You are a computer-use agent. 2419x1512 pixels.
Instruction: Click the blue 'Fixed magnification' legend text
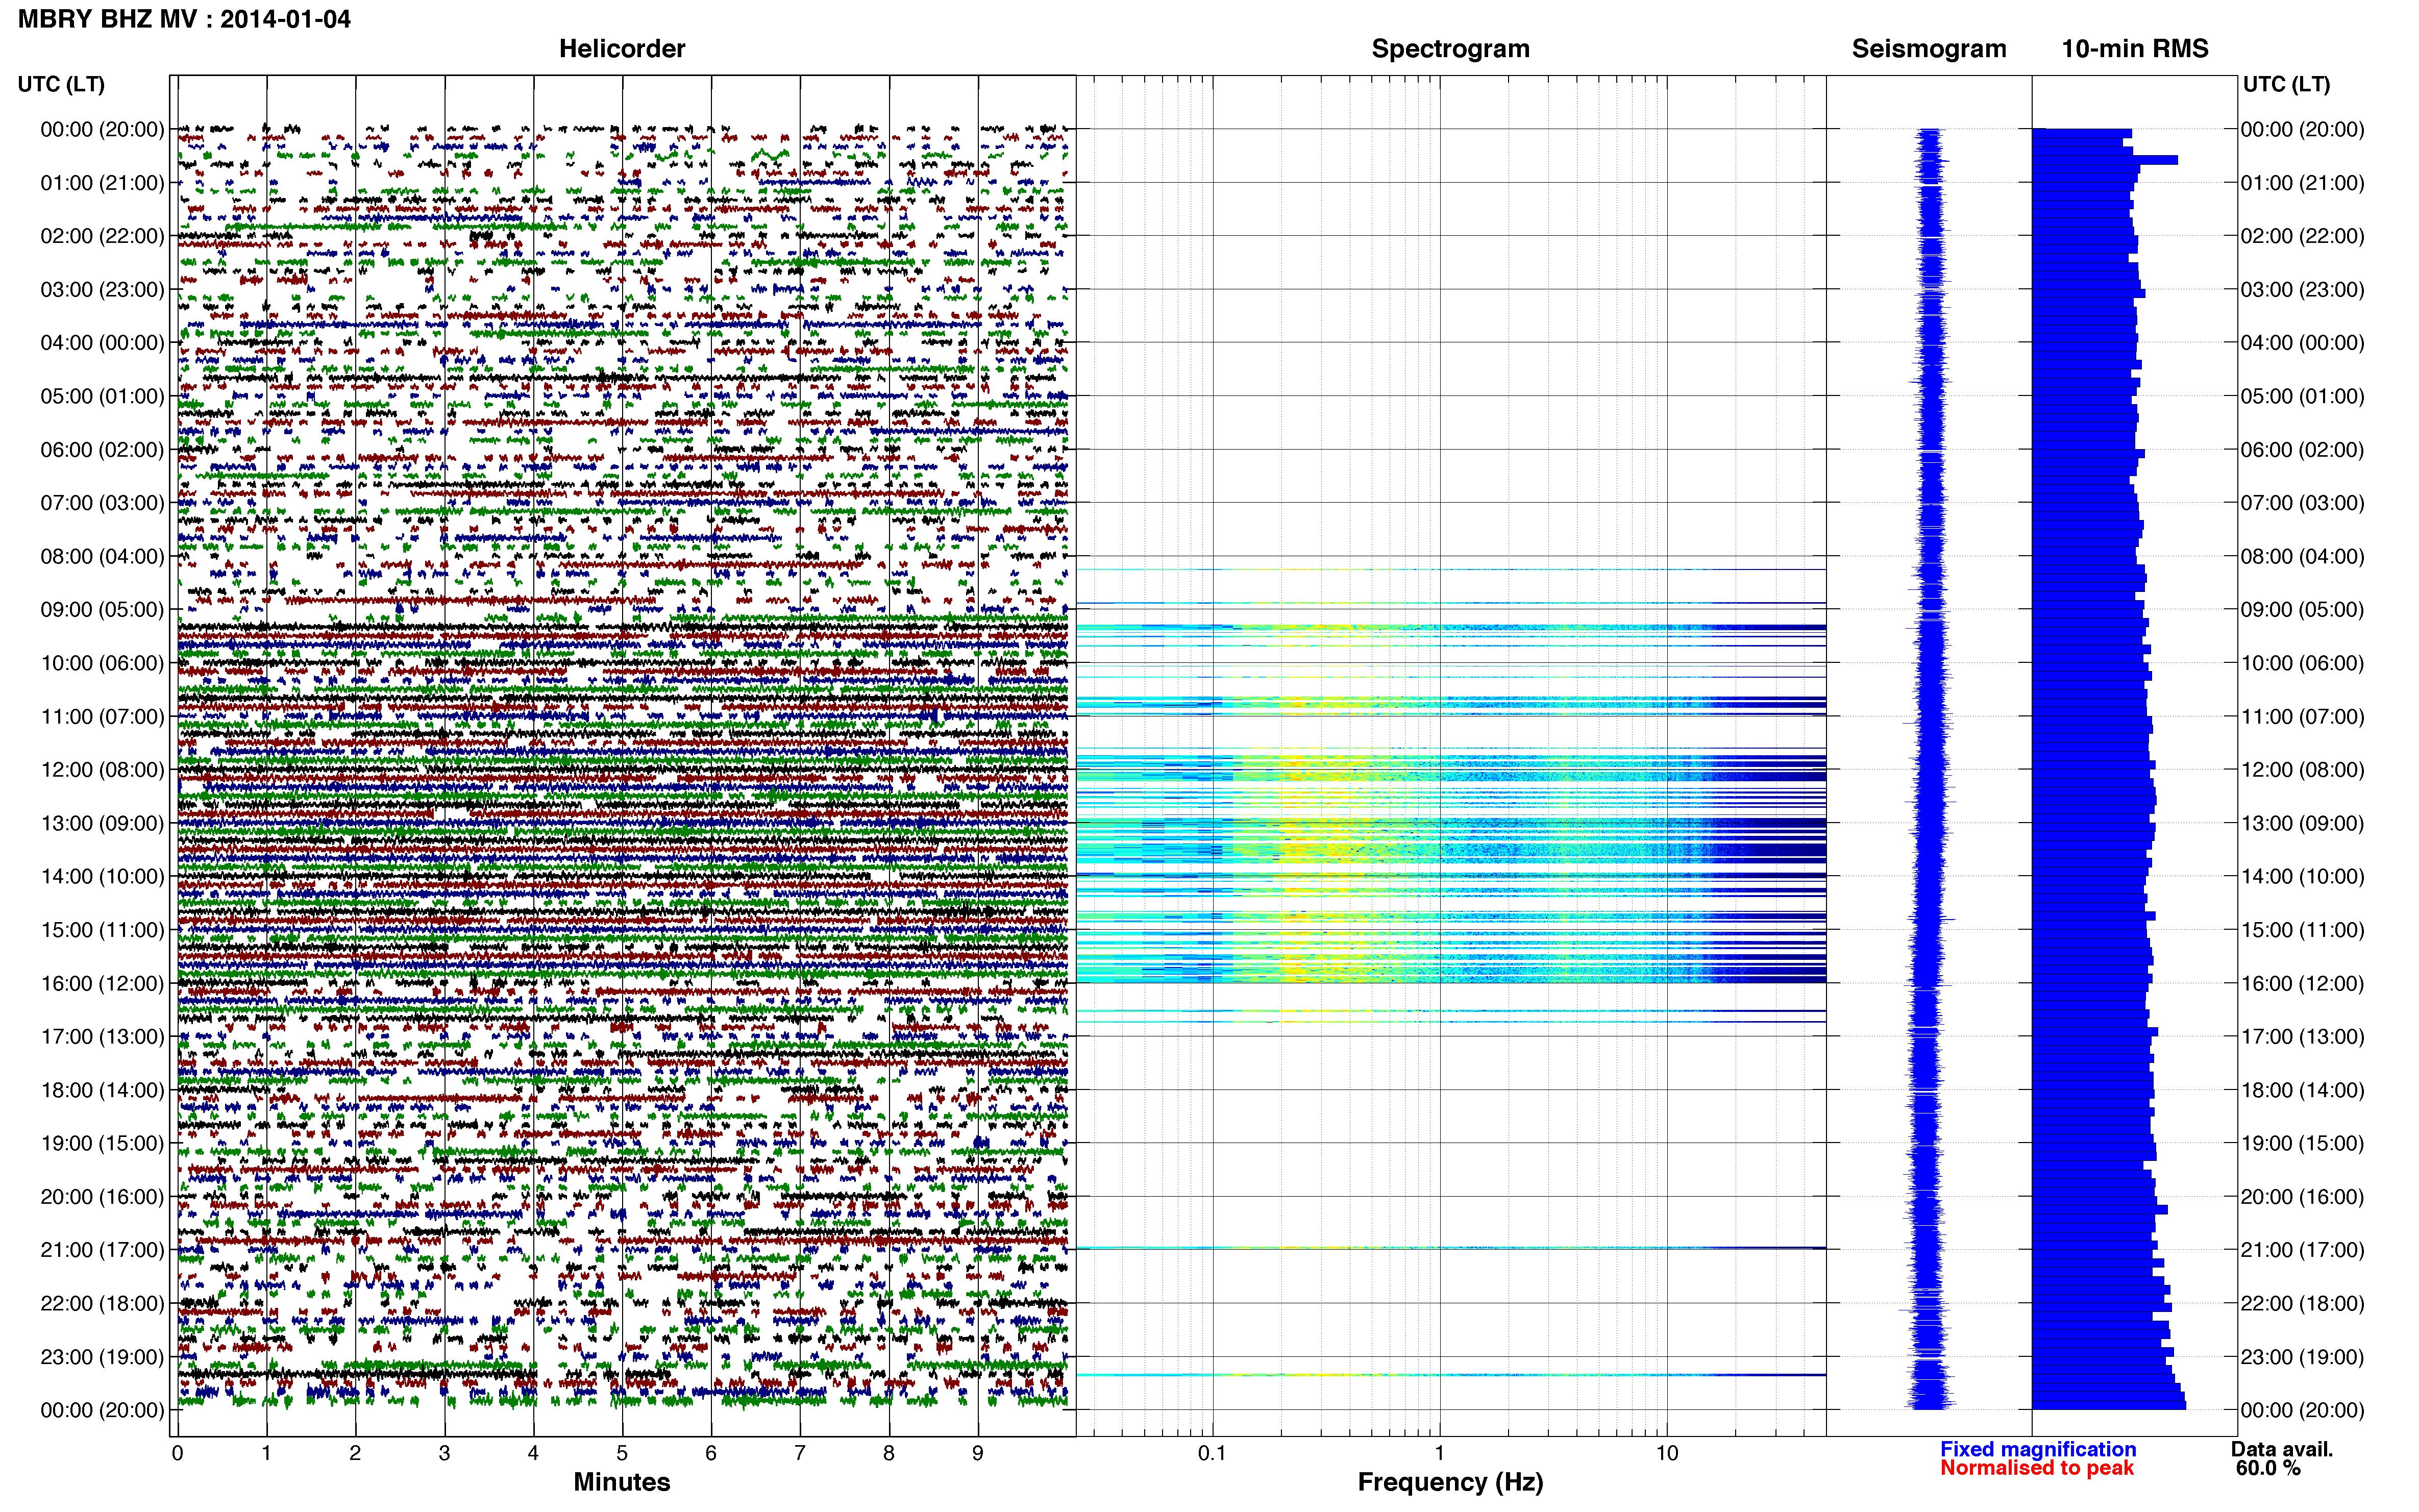2038,1449
